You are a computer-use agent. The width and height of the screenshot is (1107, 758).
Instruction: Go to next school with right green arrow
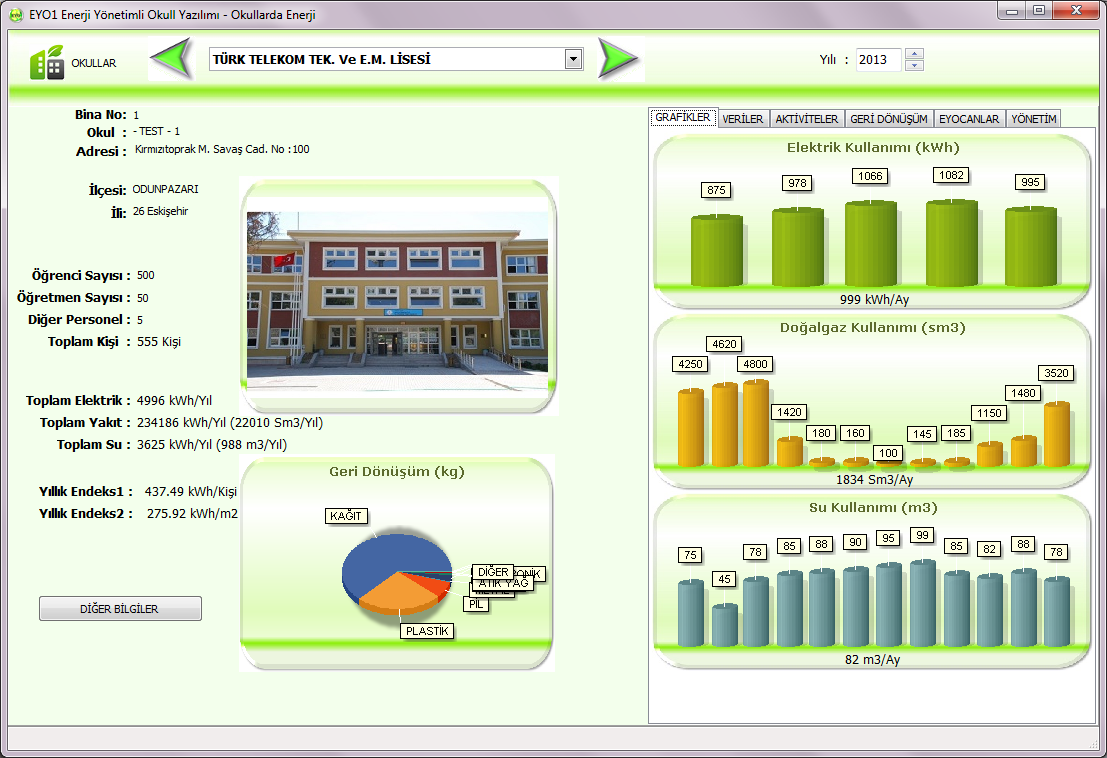point(617,59)
